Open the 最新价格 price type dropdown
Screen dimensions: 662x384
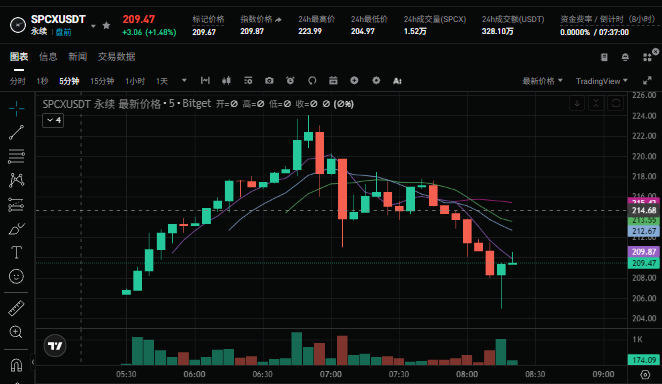pyautogui.click(x=543, y=81)
